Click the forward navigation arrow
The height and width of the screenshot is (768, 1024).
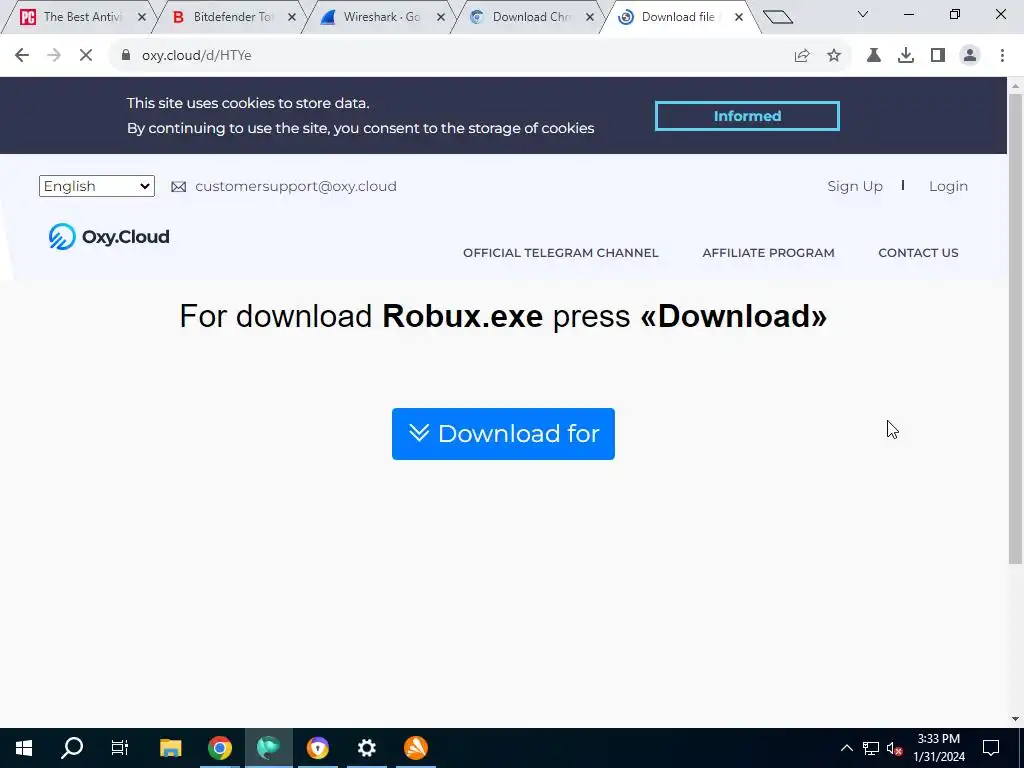pos(54,56)
